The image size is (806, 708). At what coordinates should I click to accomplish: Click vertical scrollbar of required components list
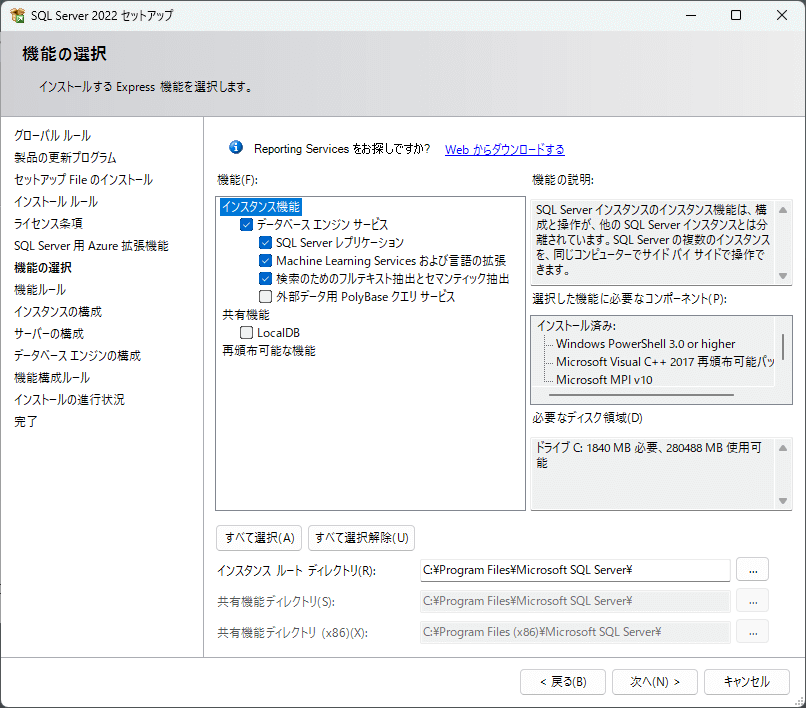pyautogui.click(x=783, y=347)
